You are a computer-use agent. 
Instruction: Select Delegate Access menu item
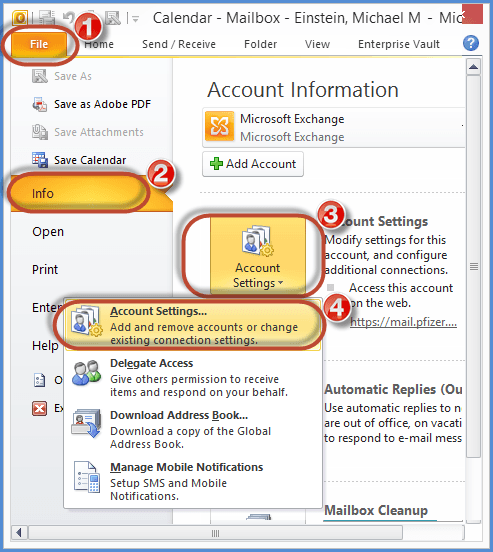(x=192, y=377)
